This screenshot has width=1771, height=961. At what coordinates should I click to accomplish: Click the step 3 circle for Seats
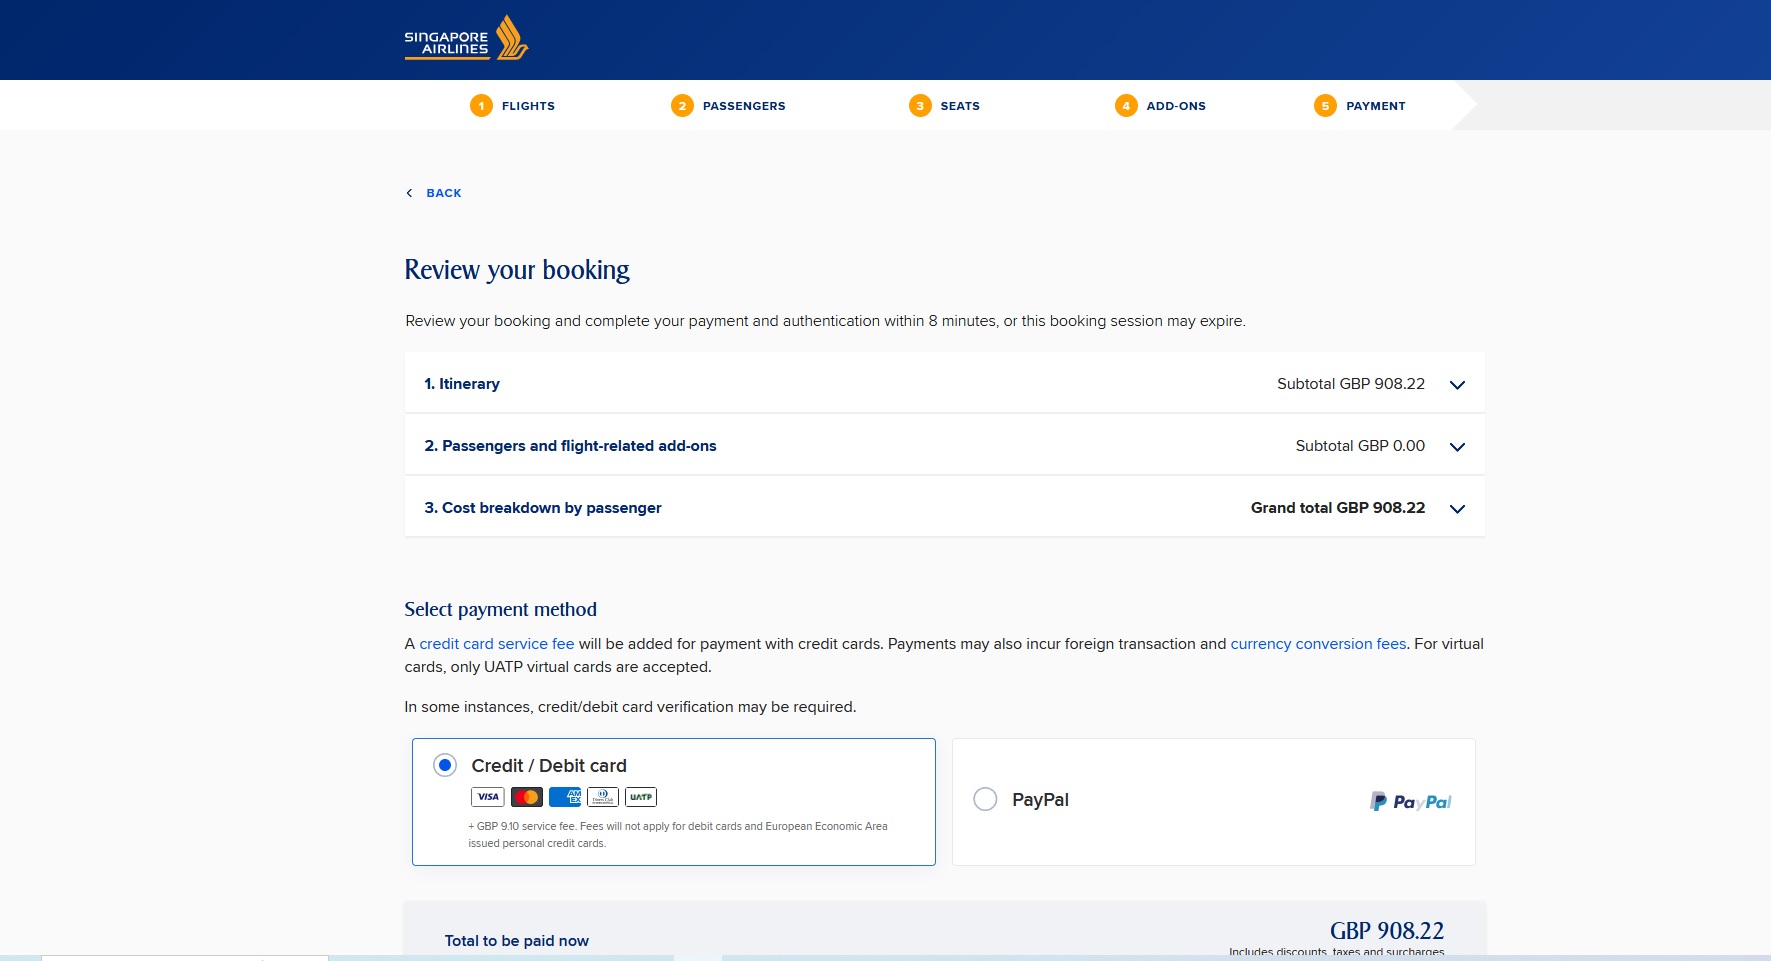[920, 106]
